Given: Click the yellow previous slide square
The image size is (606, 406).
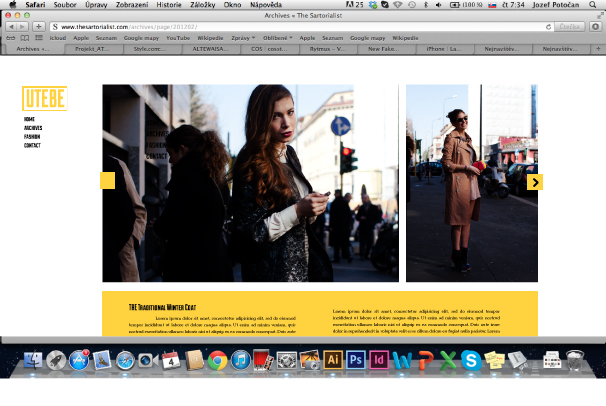Looking at the screenshot, I should [x=107, y=180].
